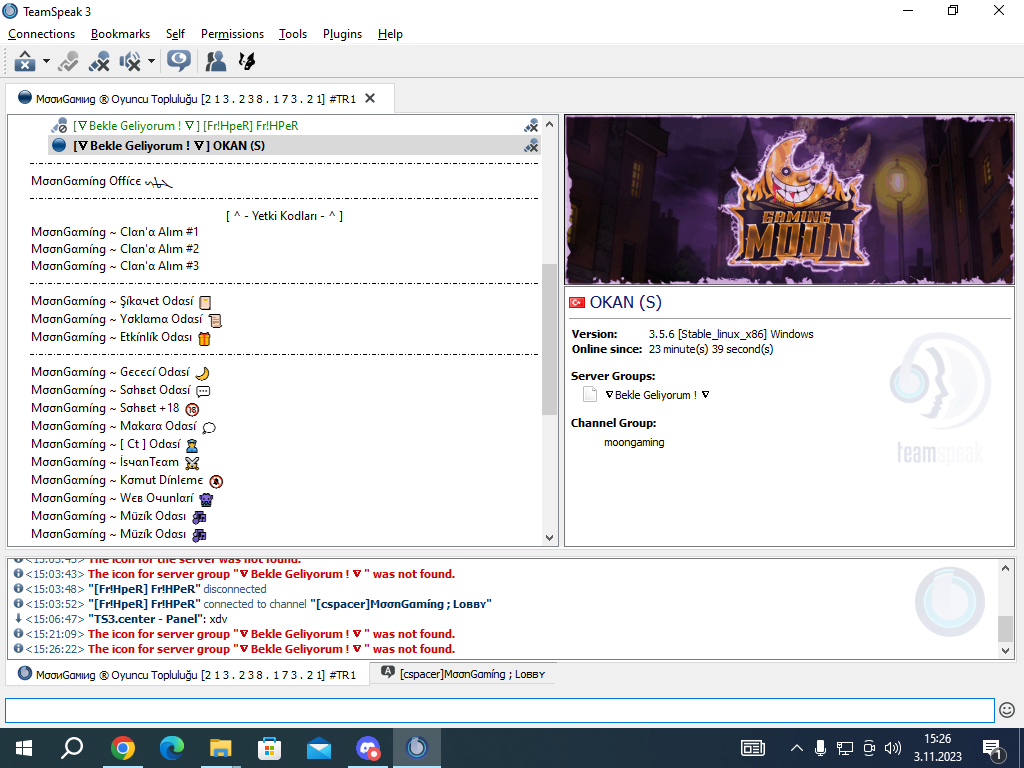Viewport: 1024px width, 768px height.
Task: Click the Bekle Geliyorum server group icon
Action: pyautogui.click(x=590, y=394)
